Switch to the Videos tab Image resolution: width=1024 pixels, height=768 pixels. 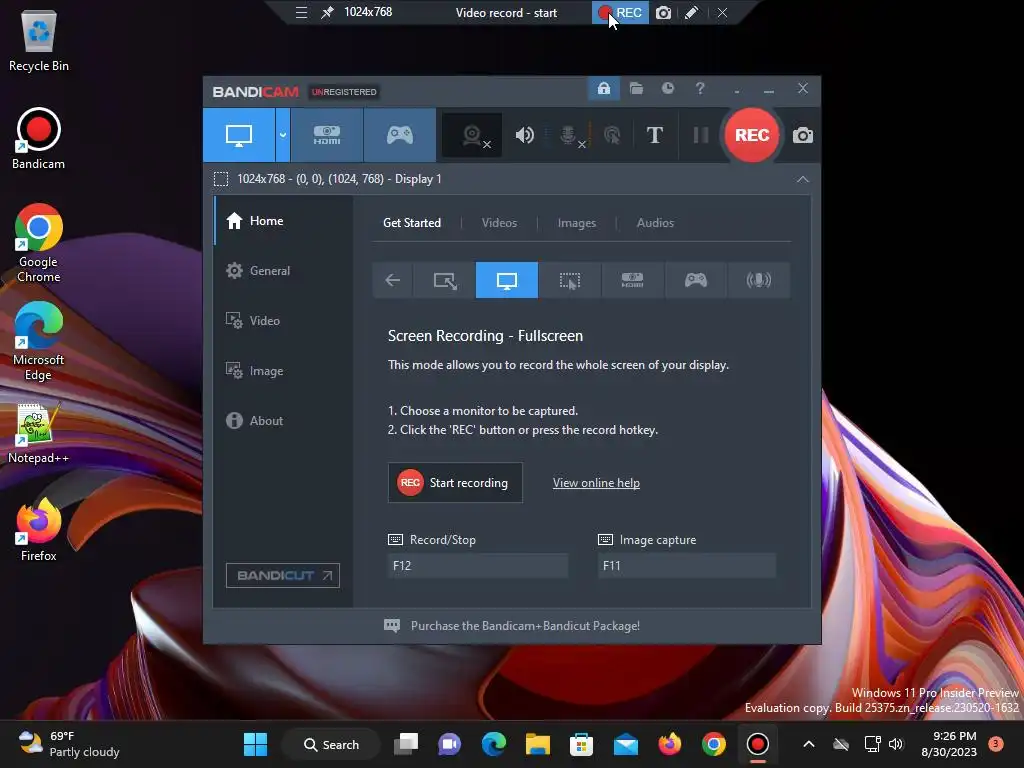click(x=499, y=223)
